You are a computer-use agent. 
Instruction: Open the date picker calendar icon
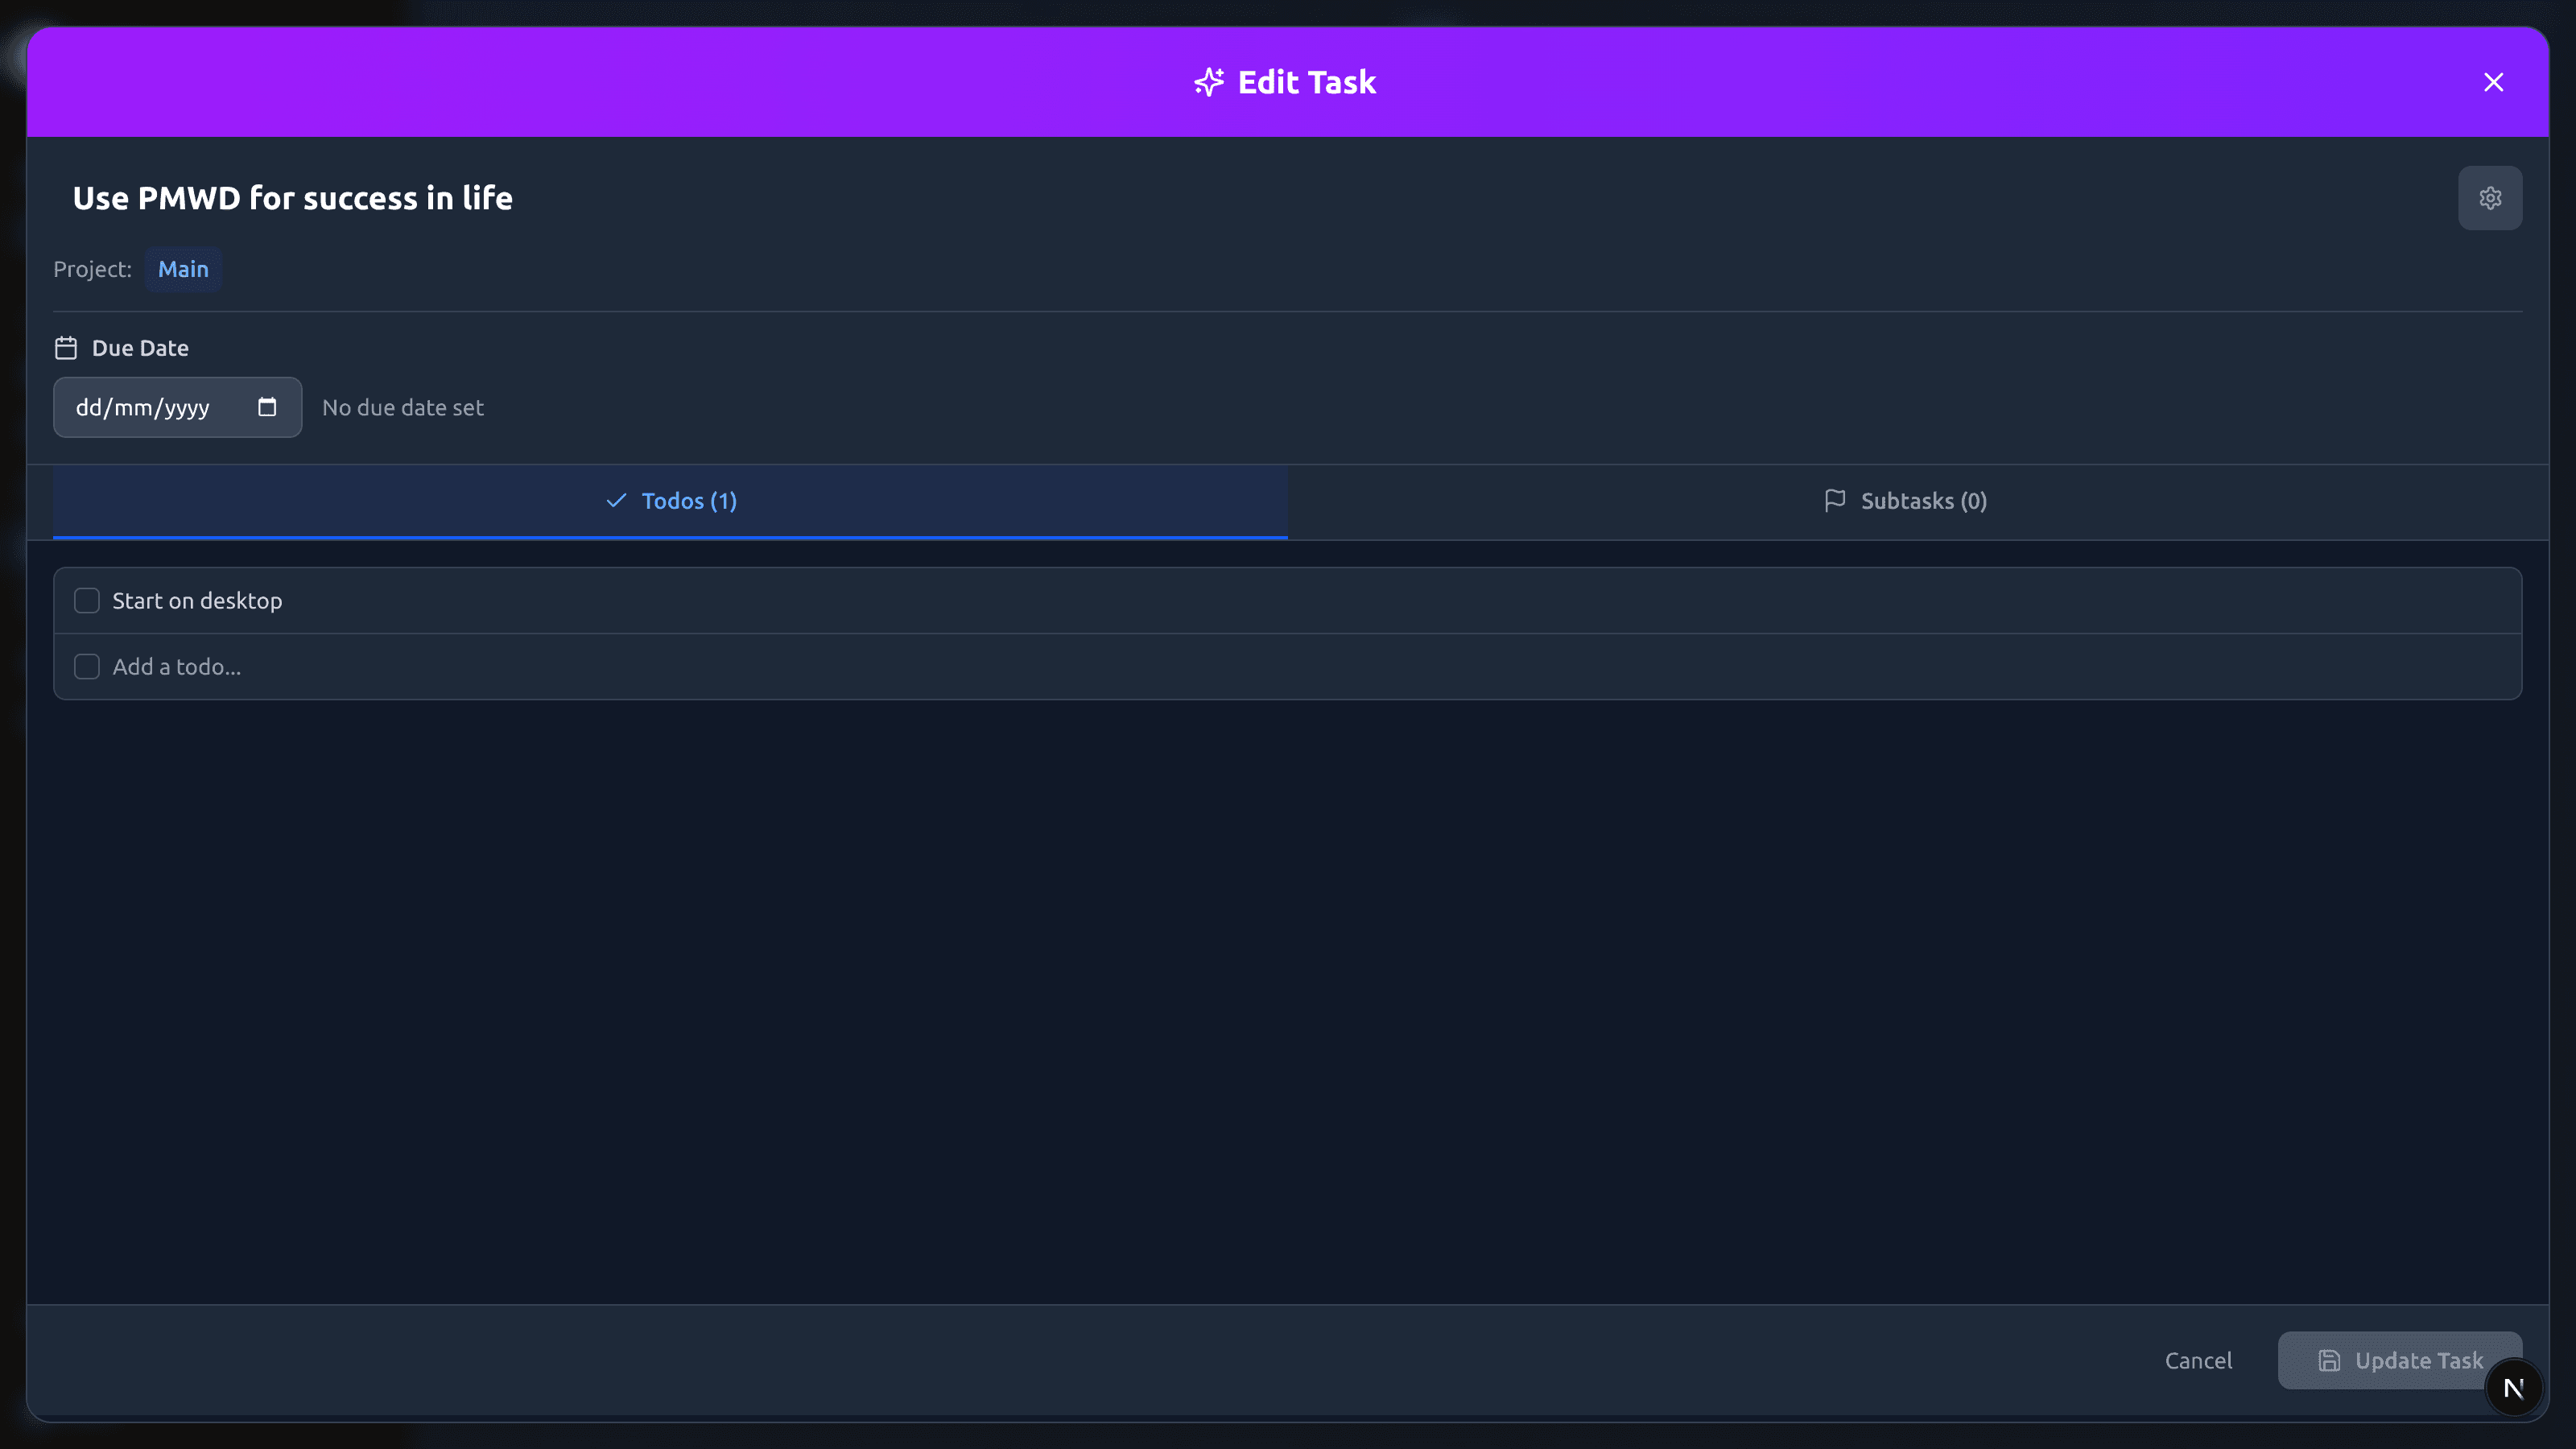click(267, 407)
